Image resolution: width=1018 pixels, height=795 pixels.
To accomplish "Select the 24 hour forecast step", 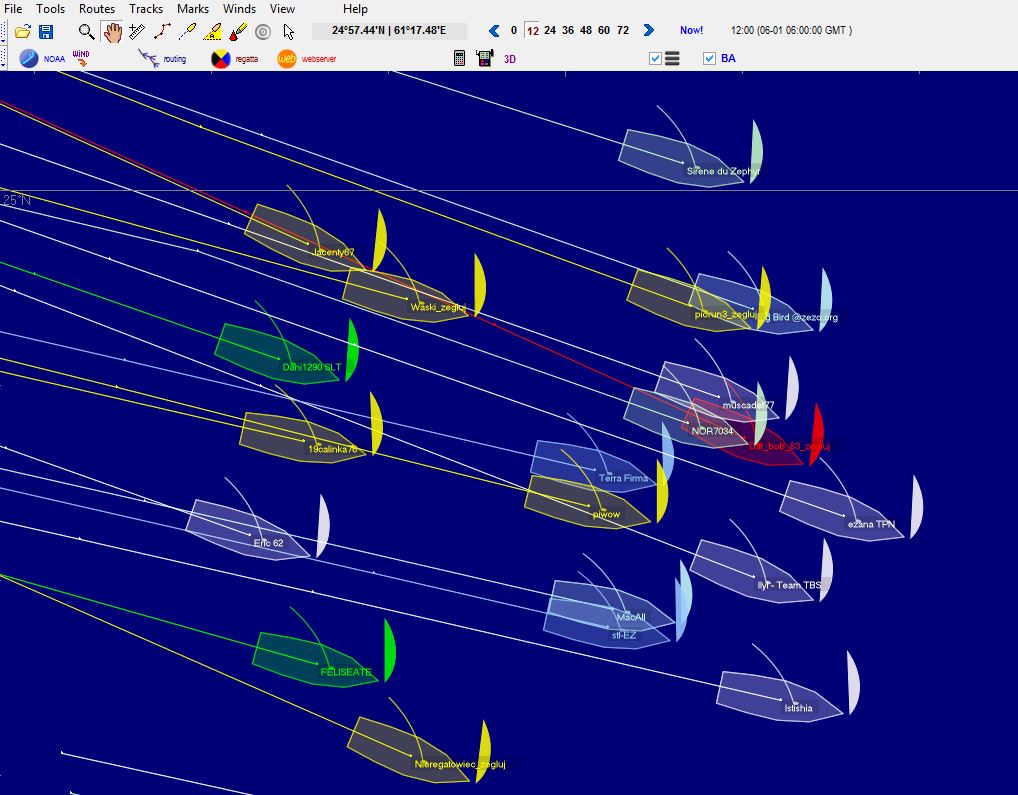I will click(550, 31).
